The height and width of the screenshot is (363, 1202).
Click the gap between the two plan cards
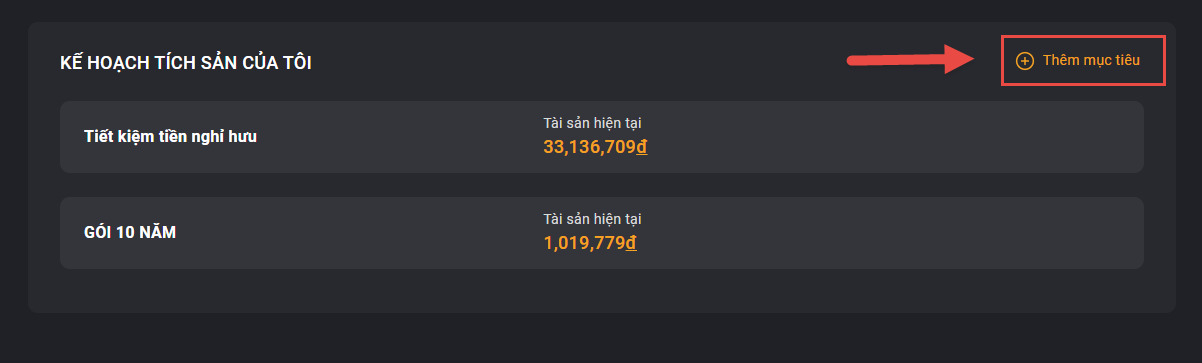pos(601,185)
